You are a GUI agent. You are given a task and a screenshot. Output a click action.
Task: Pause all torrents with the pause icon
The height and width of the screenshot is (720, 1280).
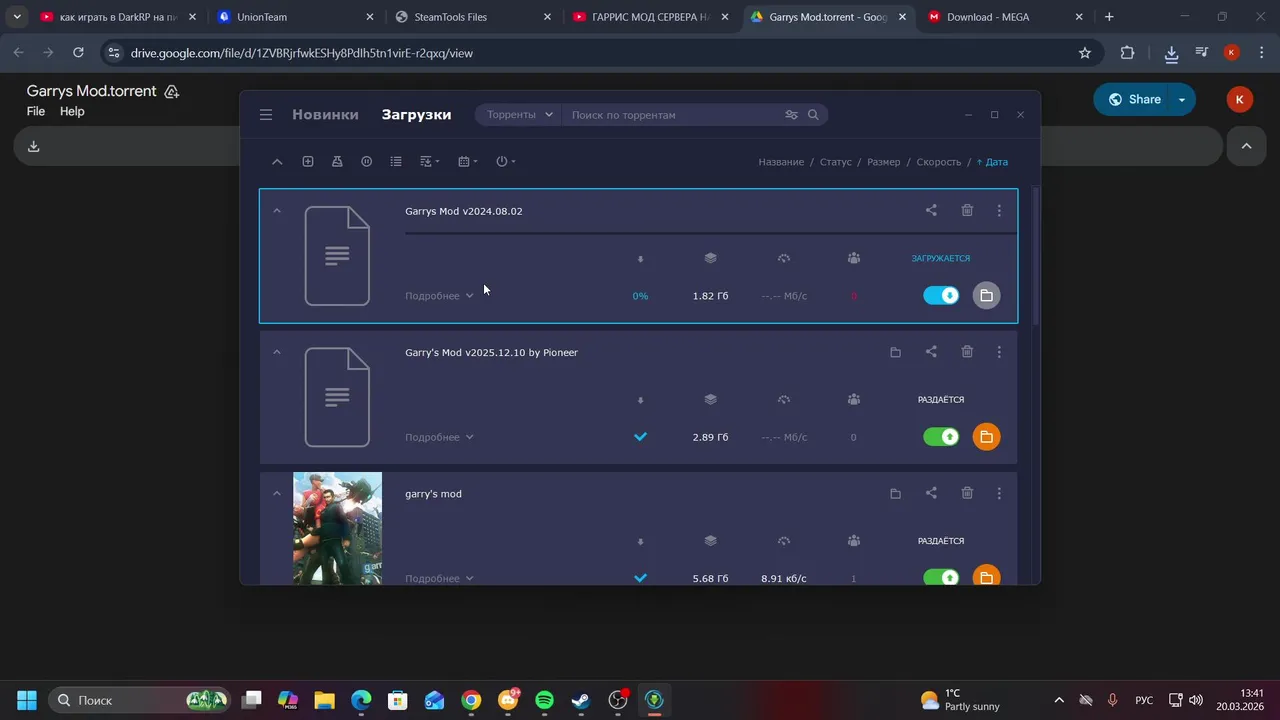pos(367,162)
